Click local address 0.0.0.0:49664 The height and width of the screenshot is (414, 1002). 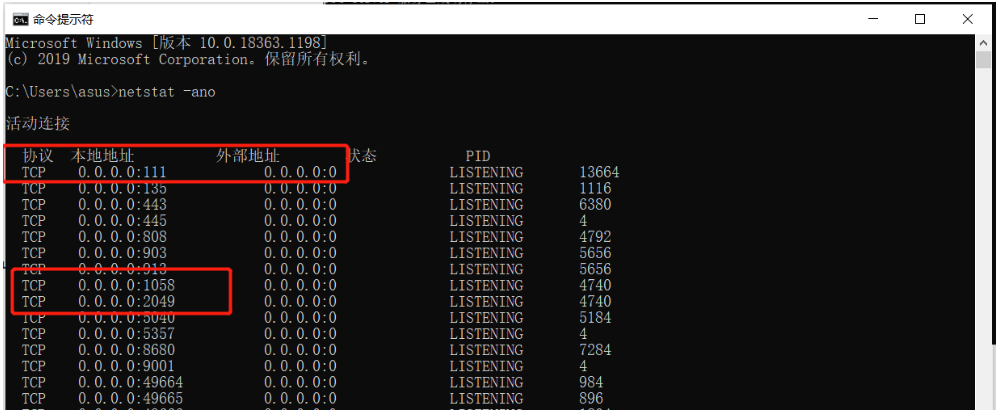[x=130, y=382]
